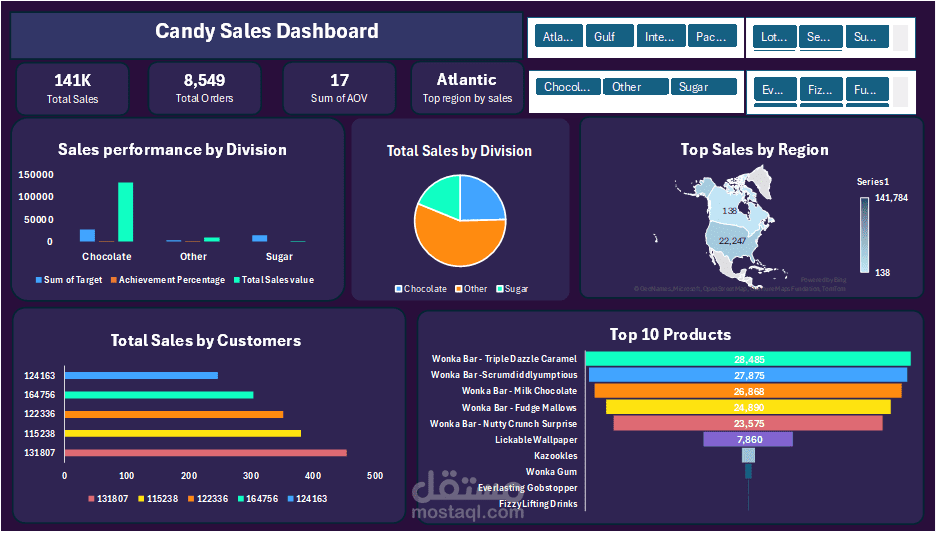This screenshot has height=533, width=936.
Task: Click the Top 10 Products title
Action: [x=670, y=334]
